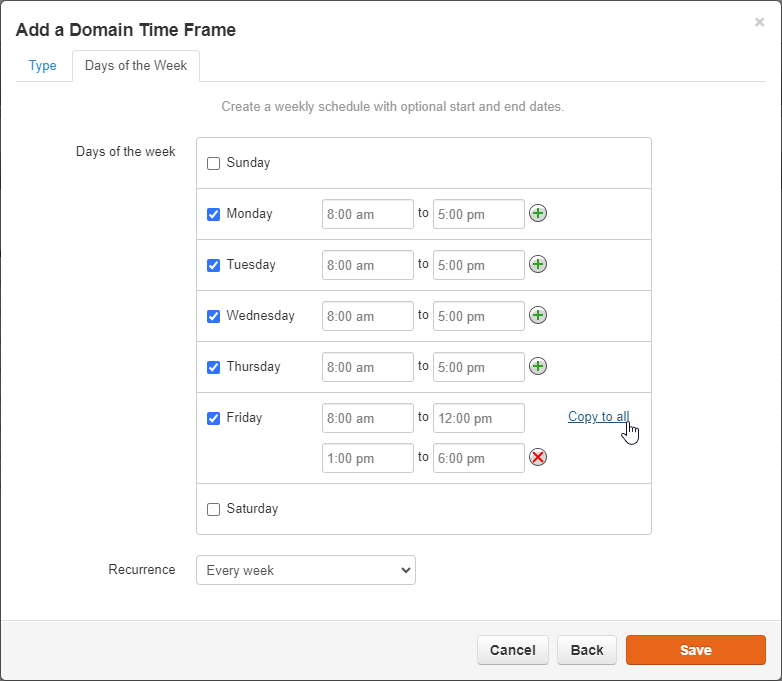
Task: Click the Copy to all link
Action: tap(598, 417)
